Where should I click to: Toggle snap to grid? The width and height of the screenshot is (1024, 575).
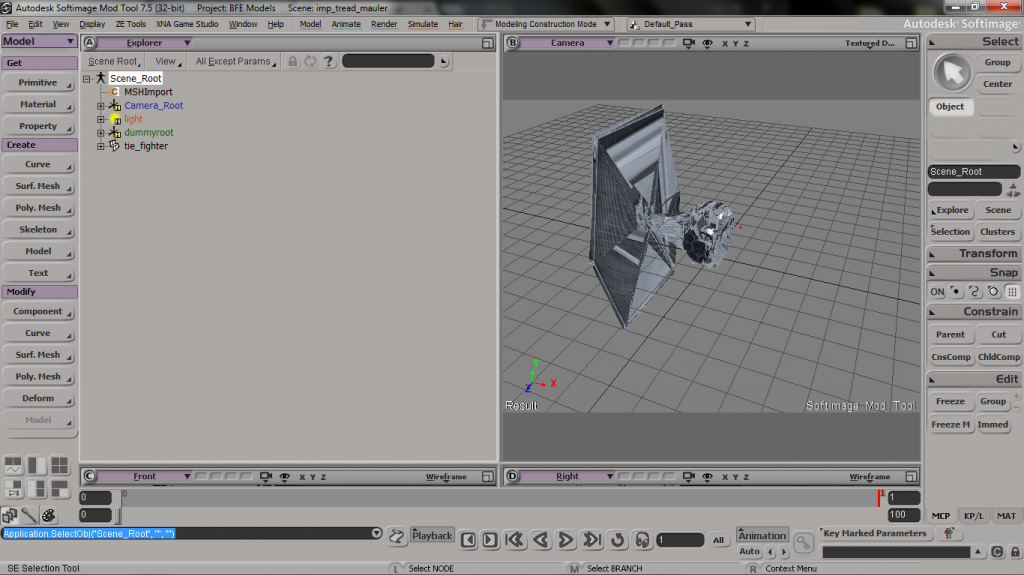[x=1012, y=291]
